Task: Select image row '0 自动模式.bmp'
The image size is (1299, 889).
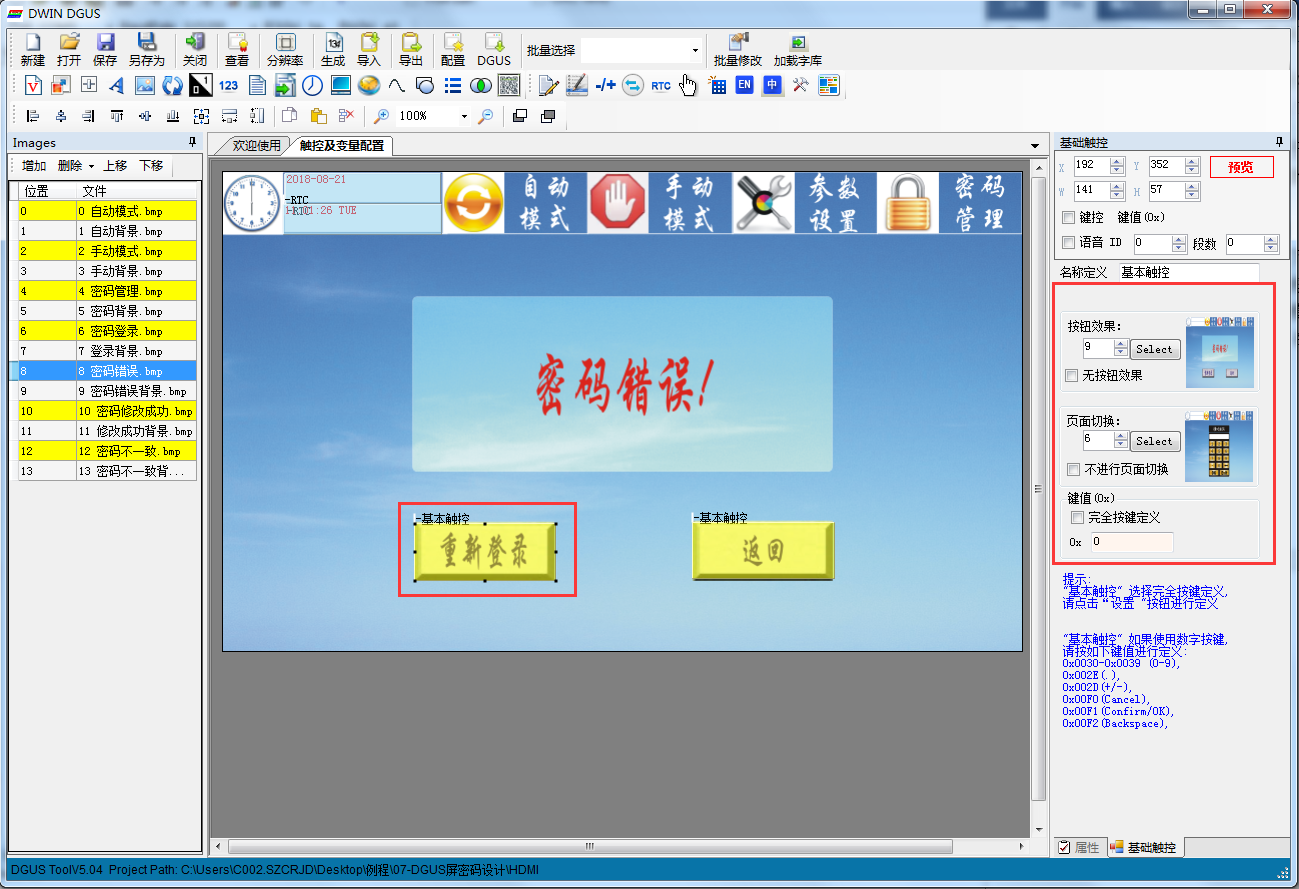Action: 107,211
